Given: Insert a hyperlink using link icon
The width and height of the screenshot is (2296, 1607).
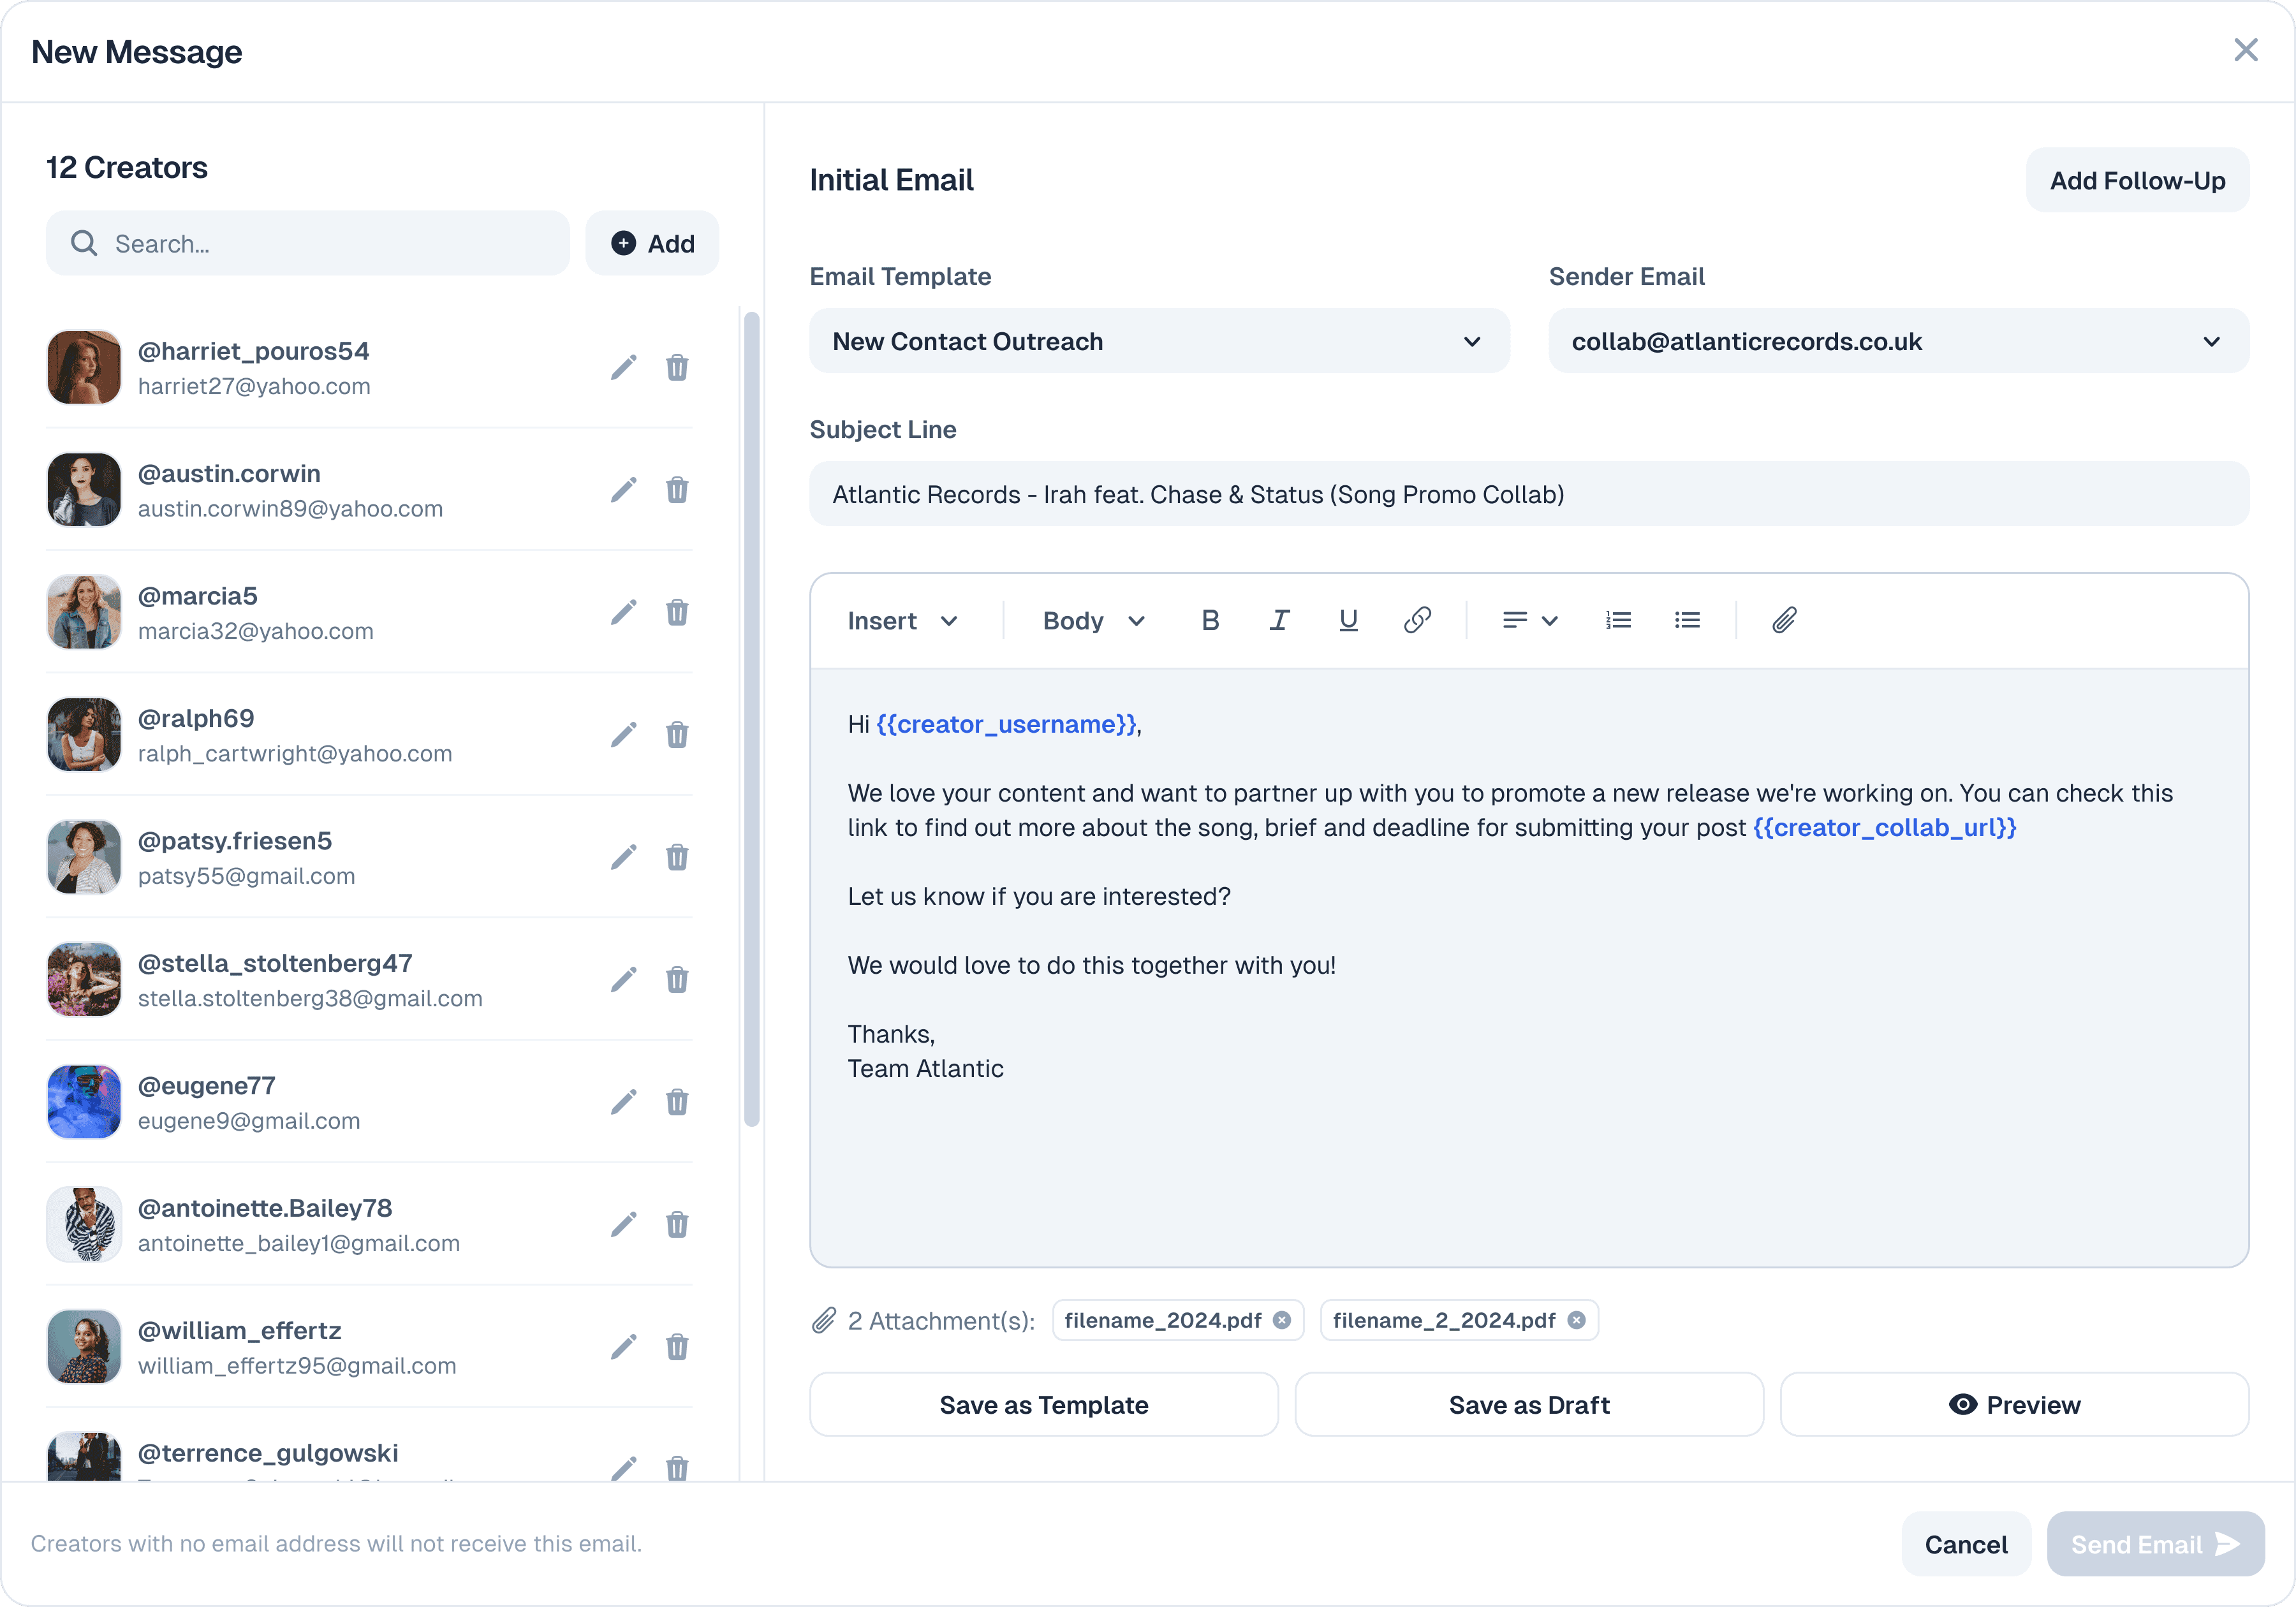Looking at the screenshot, I should click(1417, 620).
